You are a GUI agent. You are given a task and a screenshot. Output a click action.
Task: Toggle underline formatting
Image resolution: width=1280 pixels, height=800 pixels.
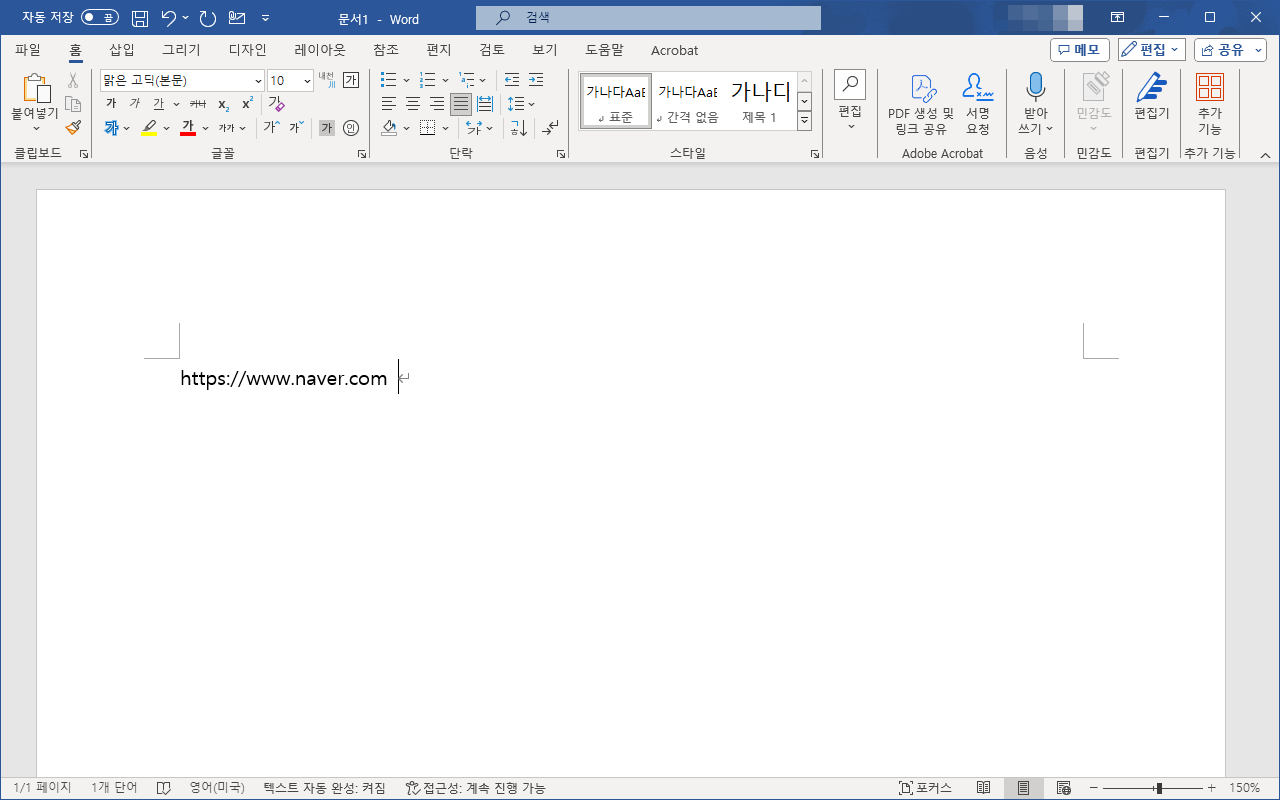159,104
